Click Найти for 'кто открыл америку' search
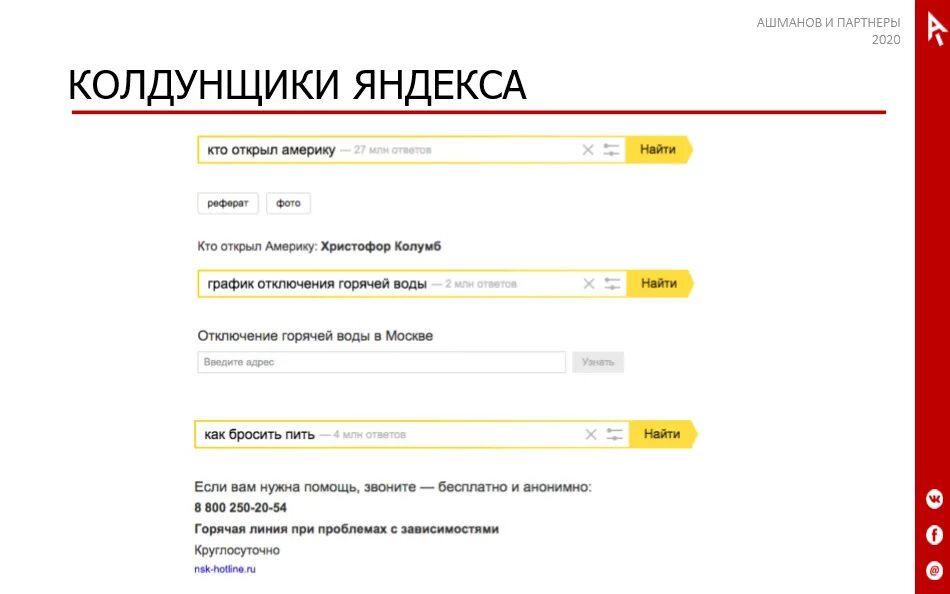Screen dimensions: 950x594 (659, 149)
